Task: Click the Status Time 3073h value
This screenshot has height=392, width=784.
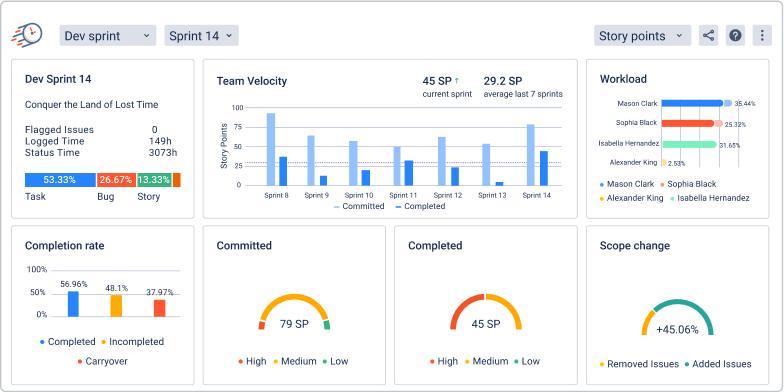Action: coord(162,152)
